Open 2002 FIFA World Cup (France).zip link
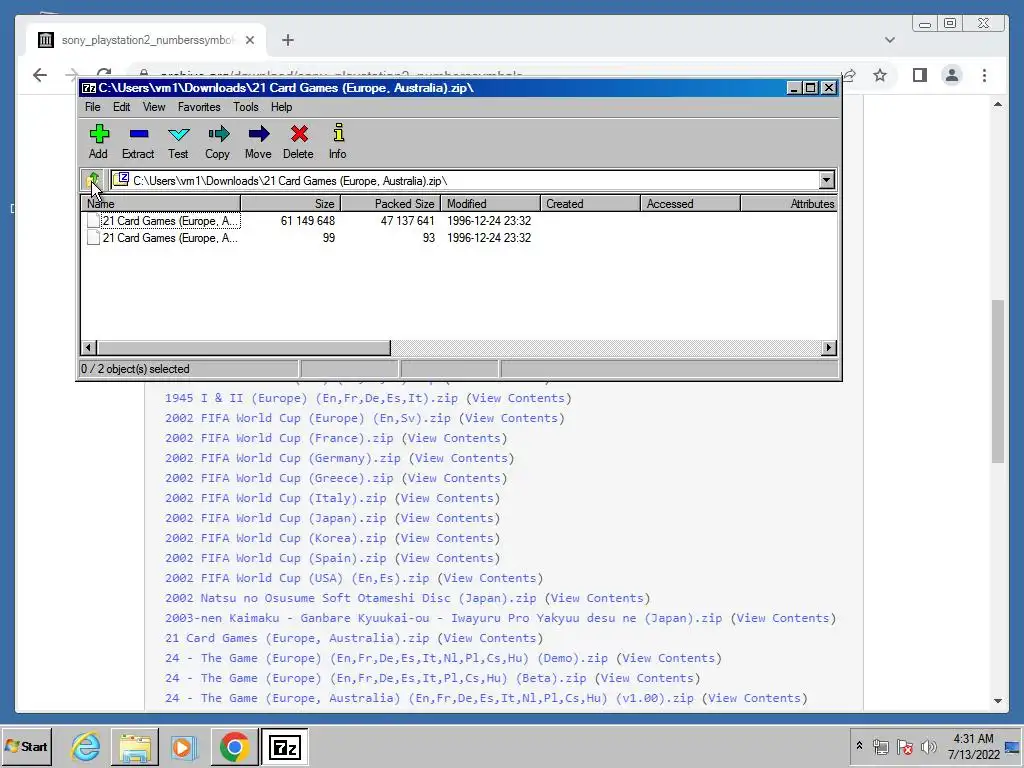 tap(279, 438)
